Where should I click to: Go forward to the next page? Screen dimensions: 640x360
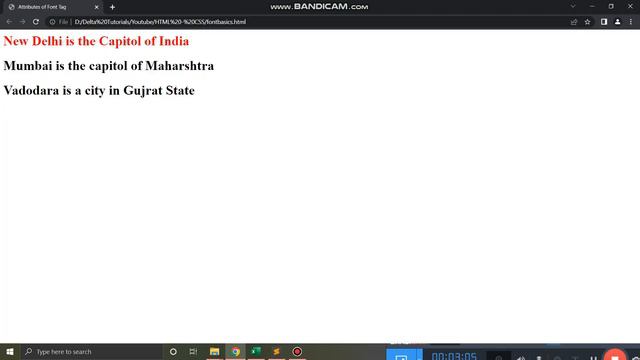point(22,22)
